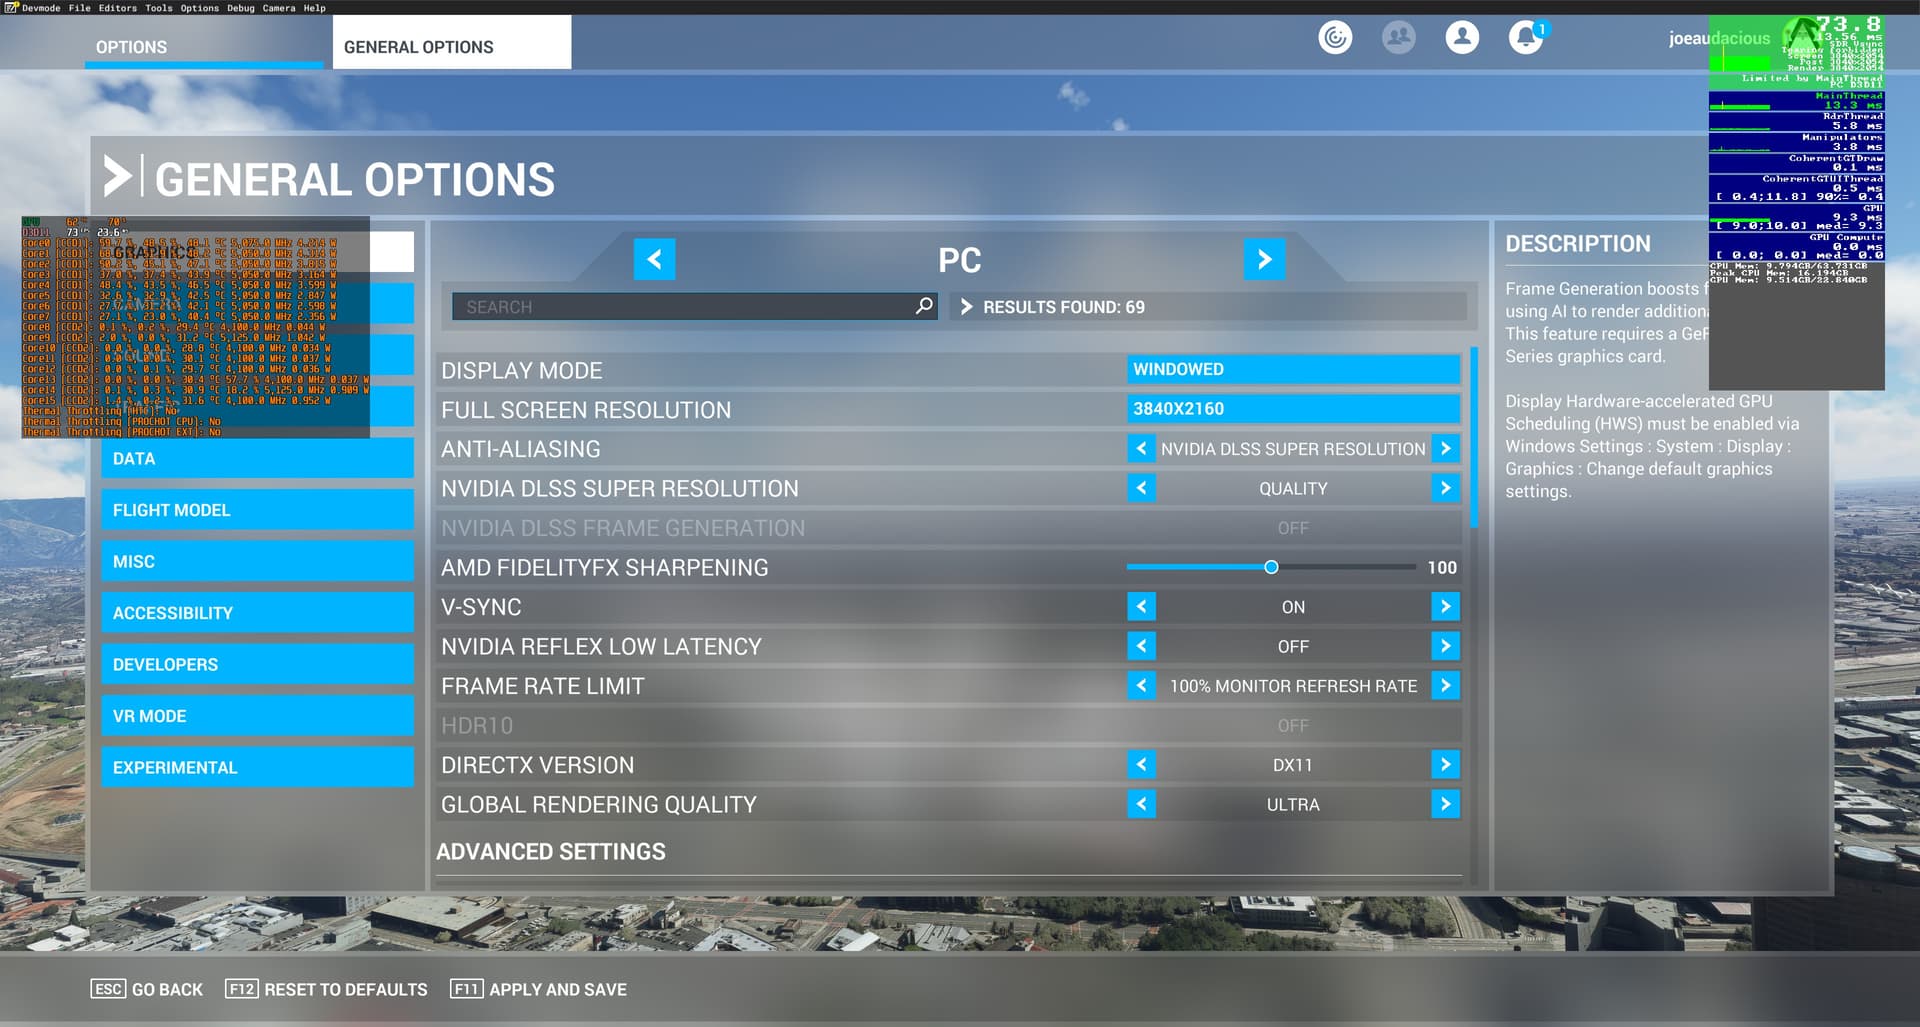Toggle V-Sync off using its right arrow
This screenshot has width=1920, height=1027.
click(x=1444, y=606)
